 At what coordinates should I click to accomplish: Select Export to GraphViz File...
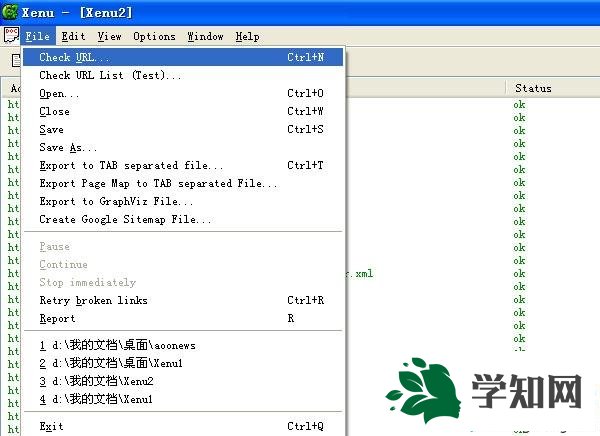[x=183, y=201]
